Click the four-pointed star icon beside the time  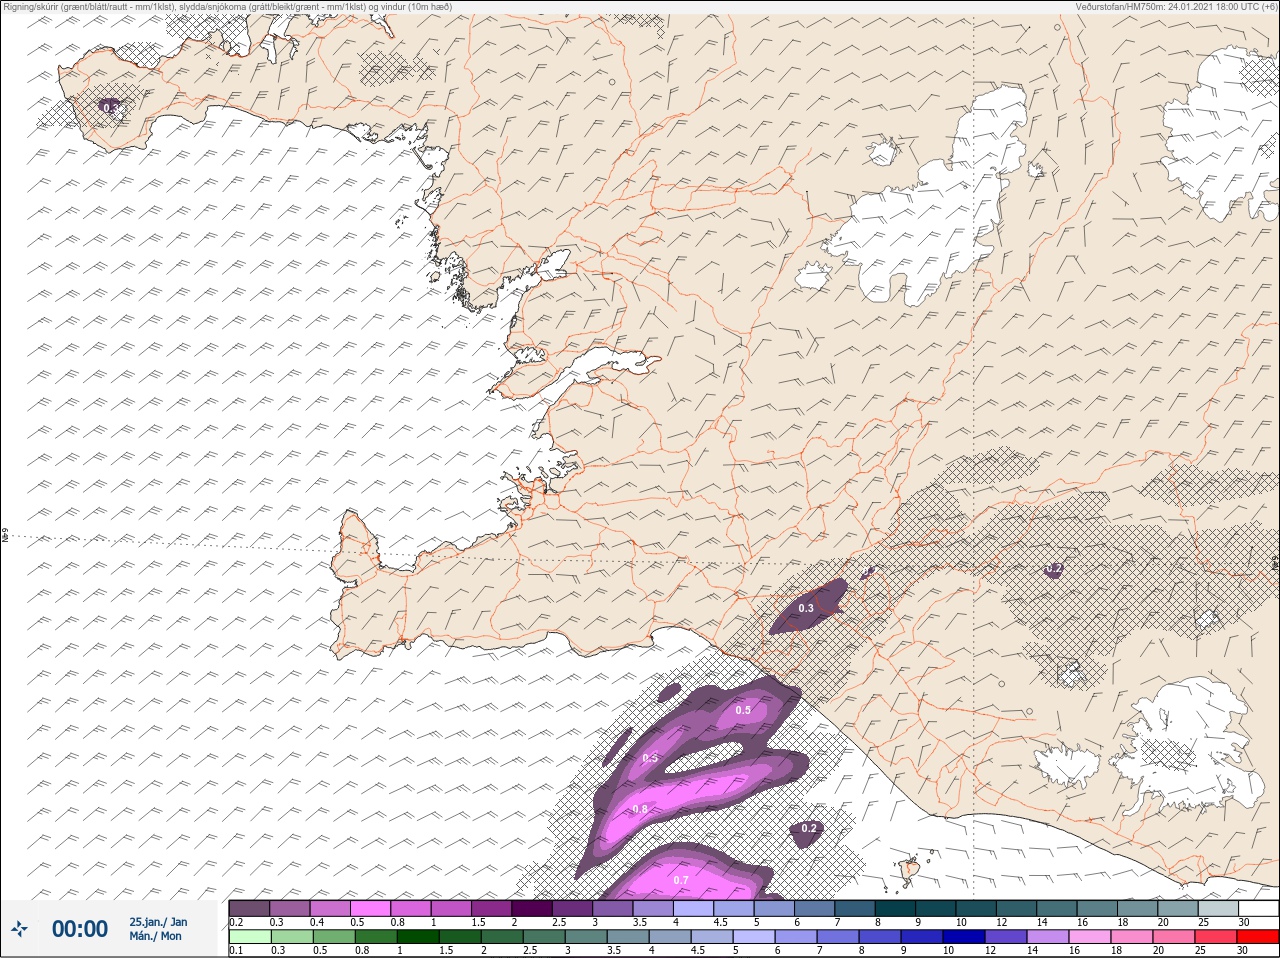coord(20,929)
